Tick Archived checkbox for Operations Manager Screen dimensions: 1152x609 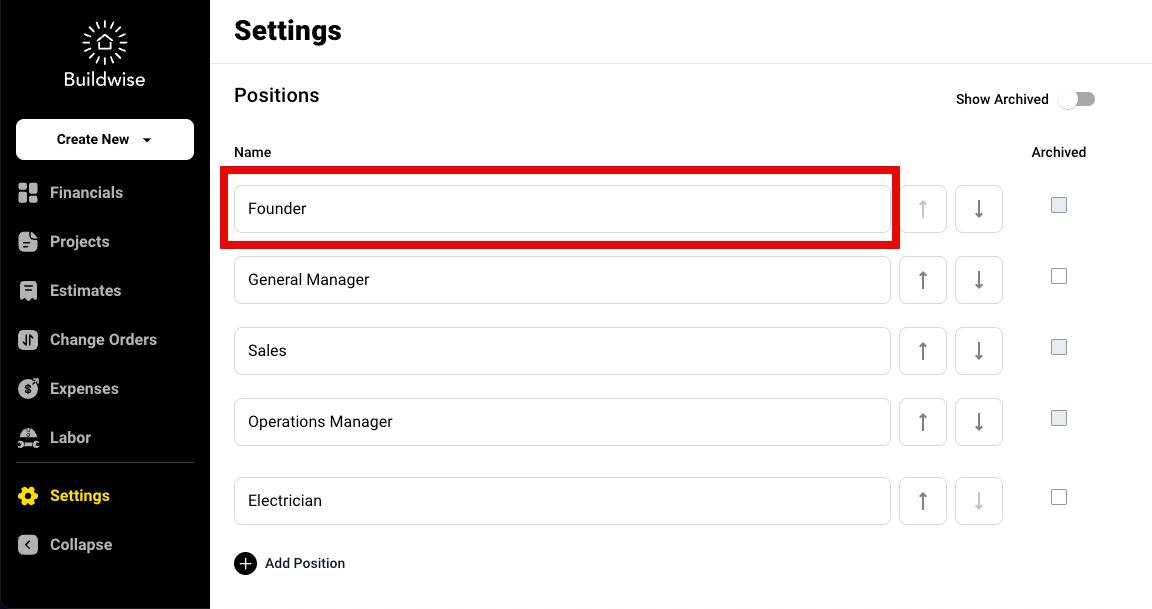(x=1059, y=418)
